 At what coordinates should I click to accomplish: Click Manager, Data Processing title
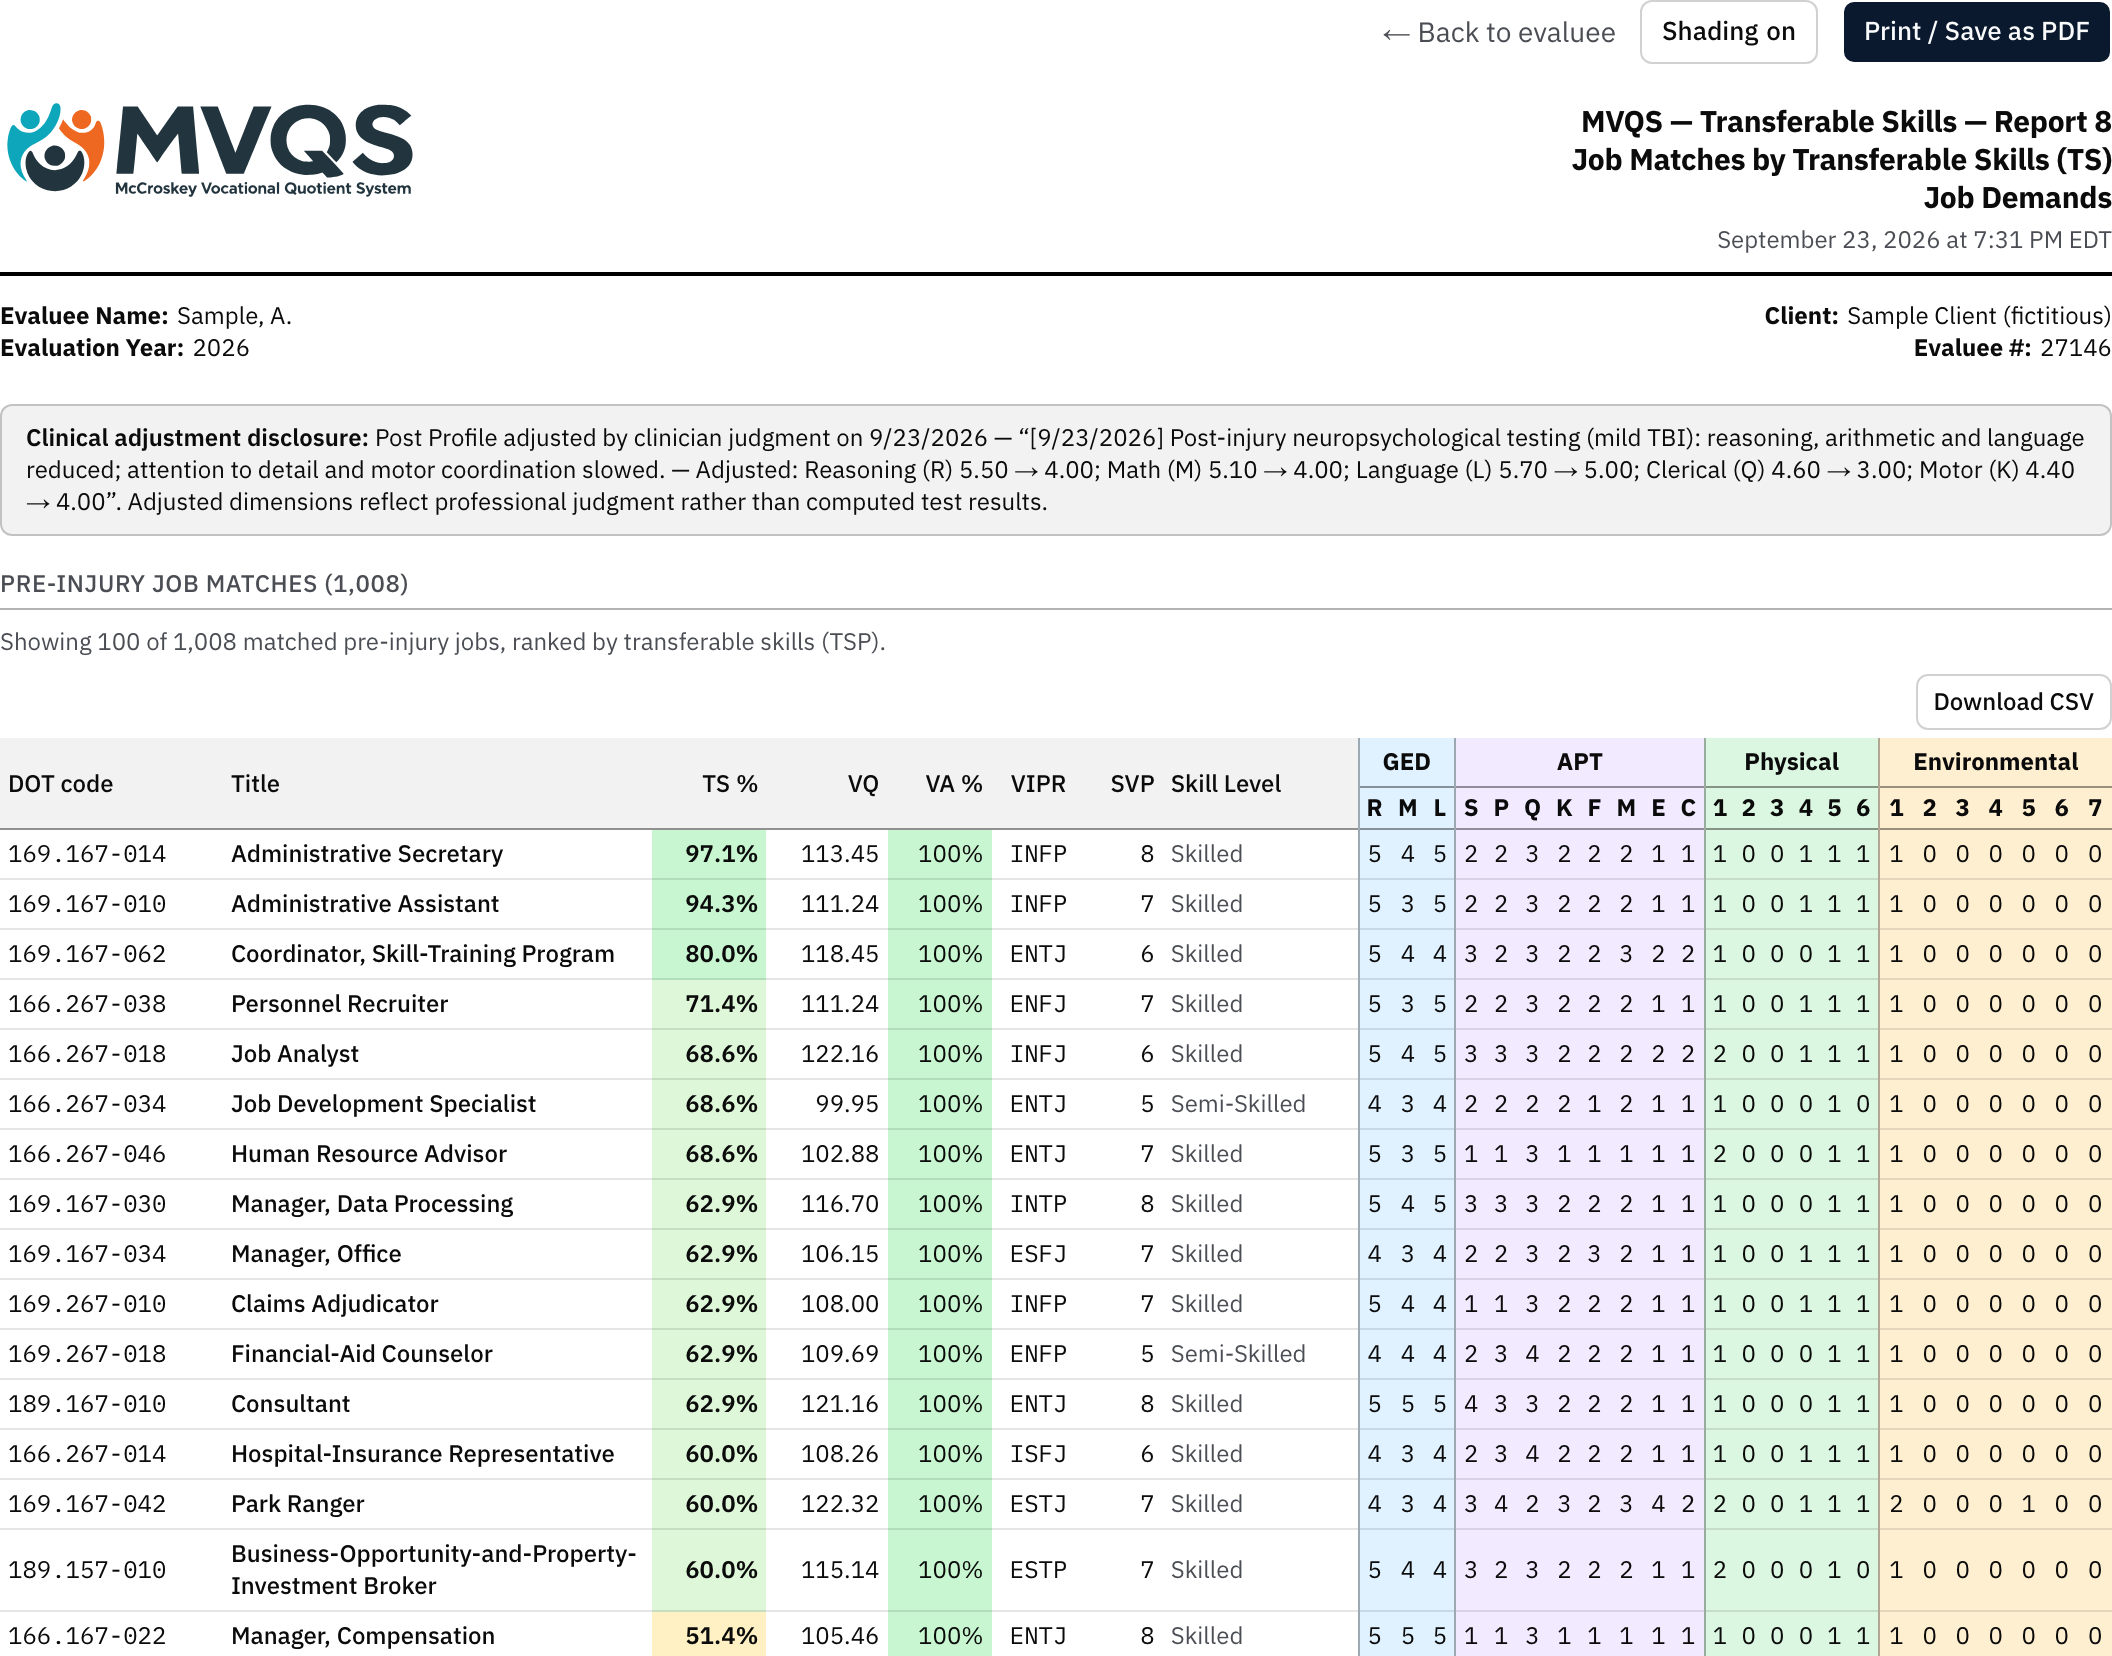372,1204
